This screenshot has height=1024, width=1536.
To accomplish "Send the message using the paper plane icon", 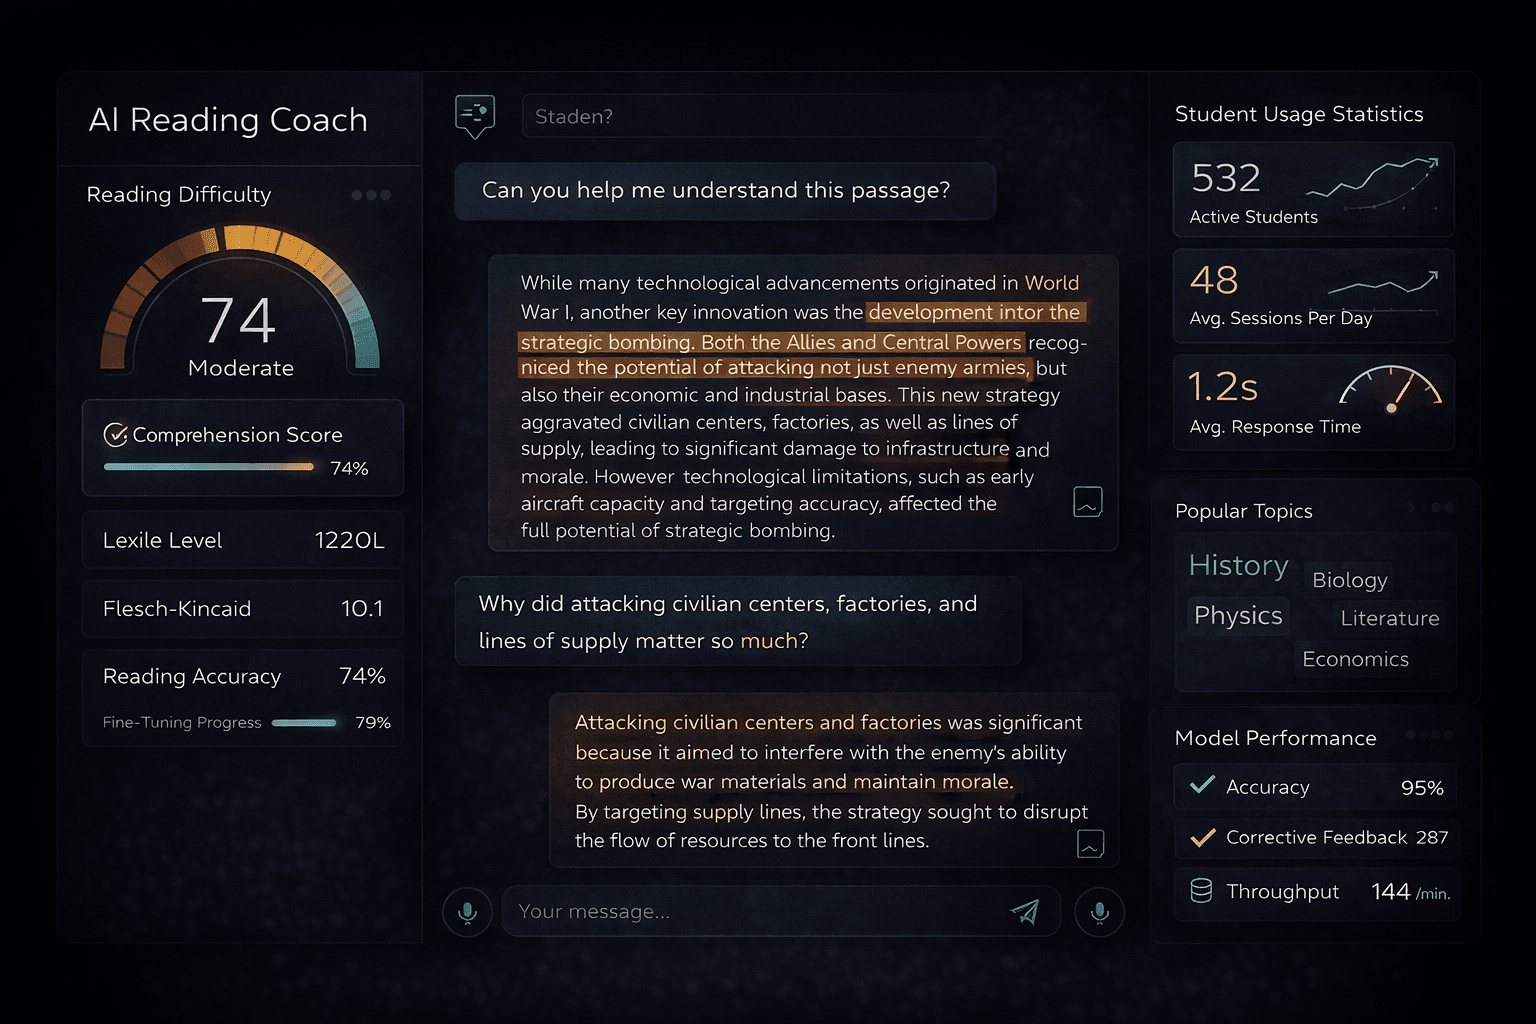I will 1026,911.
